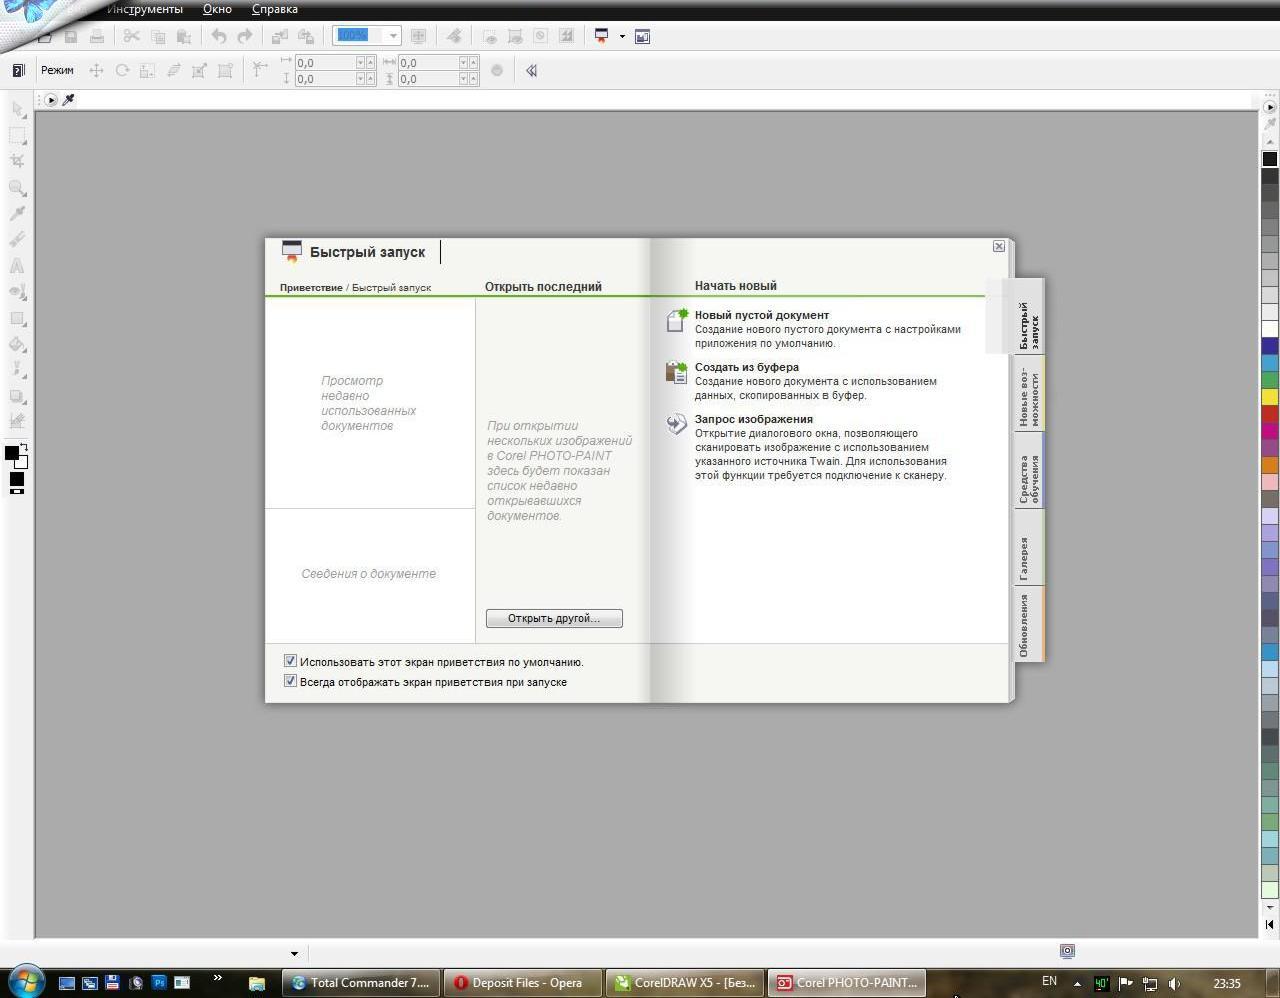Viewport: 1280px width, 998px height.
Task: Switch to Deposit Files - Opera in taskbar
Action: coord(523,983)
